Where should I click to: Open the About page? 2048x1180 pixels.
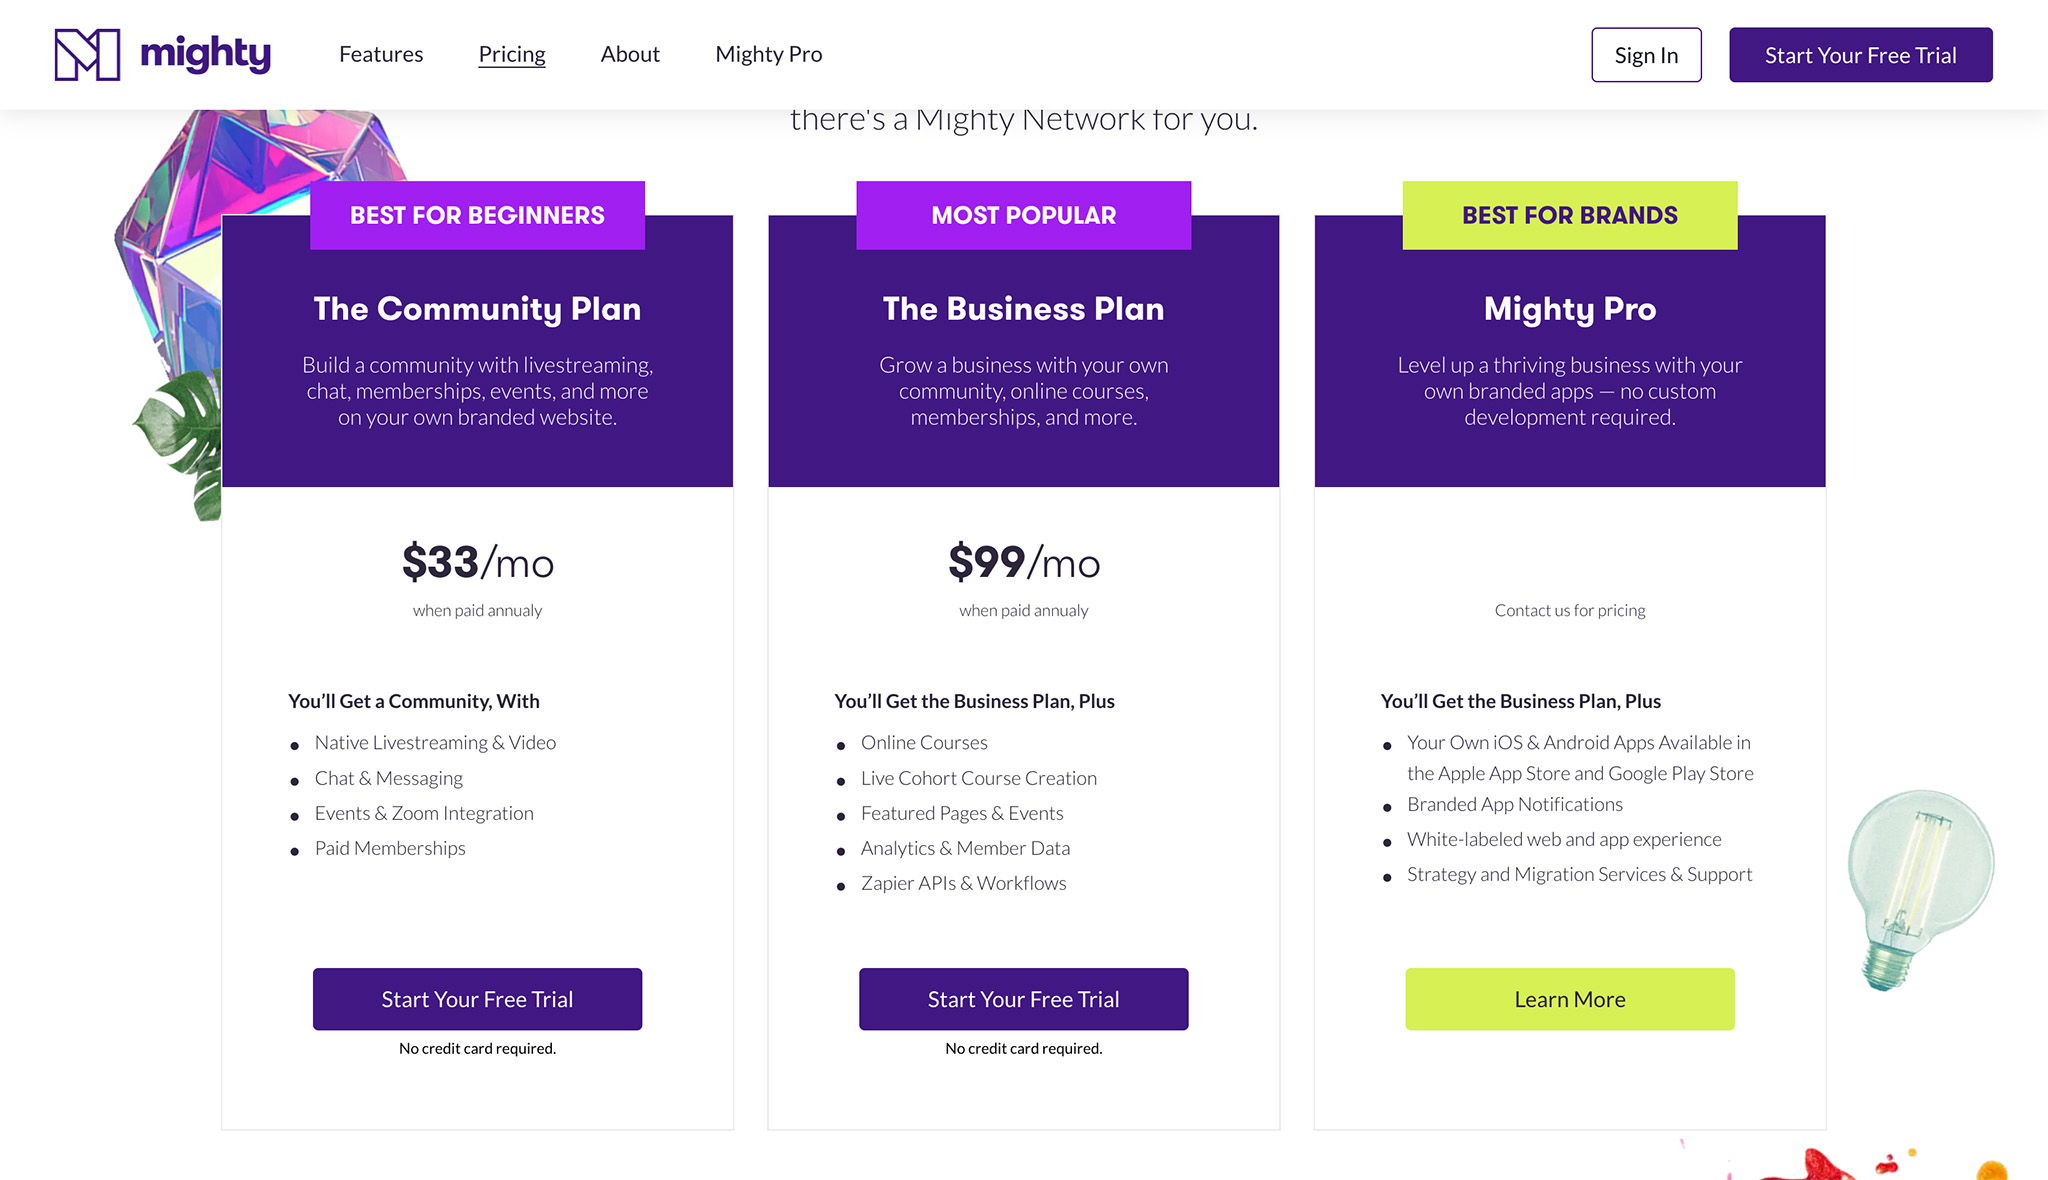(629, 54)
